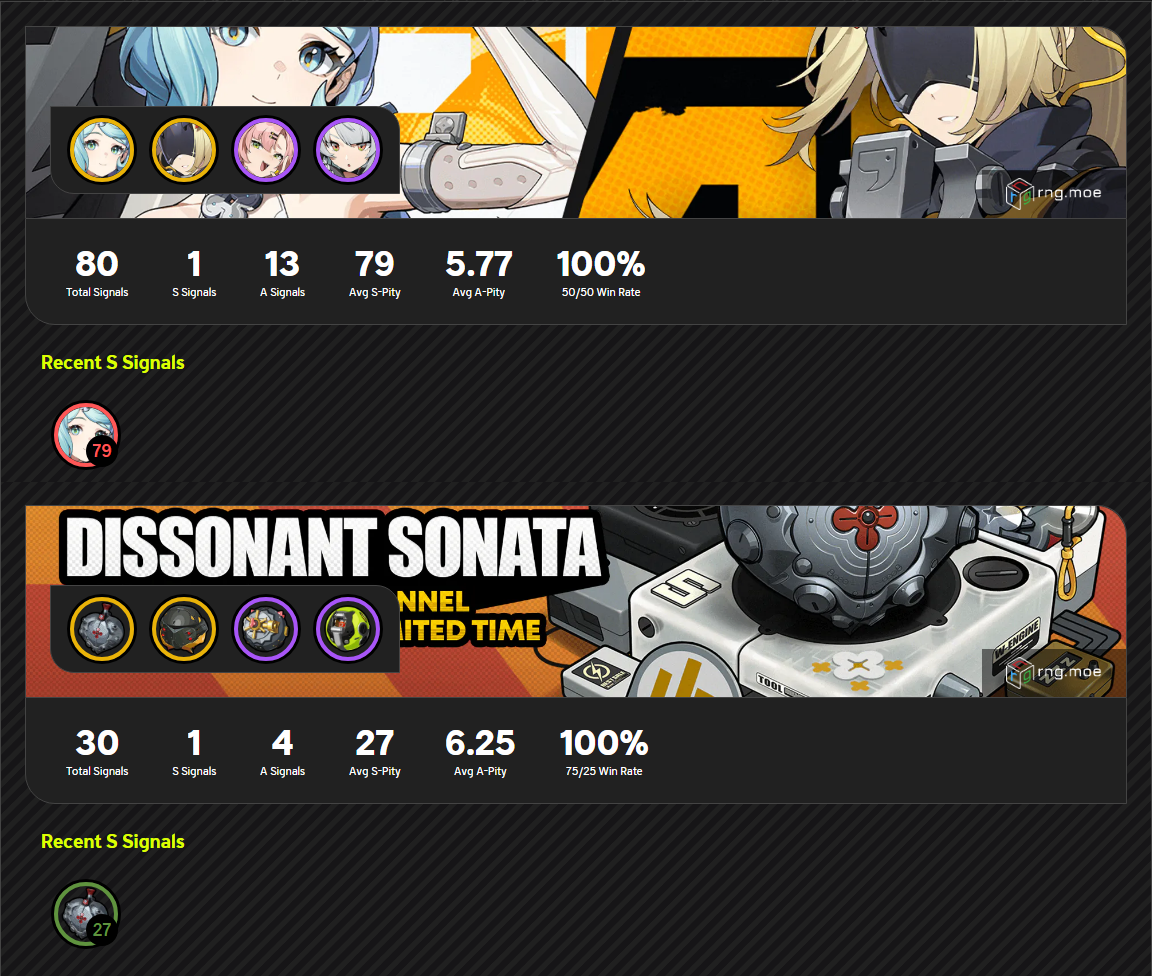Click the first Recent S Signals heading
Viewport: 1152px width, 976px height.
coord(112,362)
